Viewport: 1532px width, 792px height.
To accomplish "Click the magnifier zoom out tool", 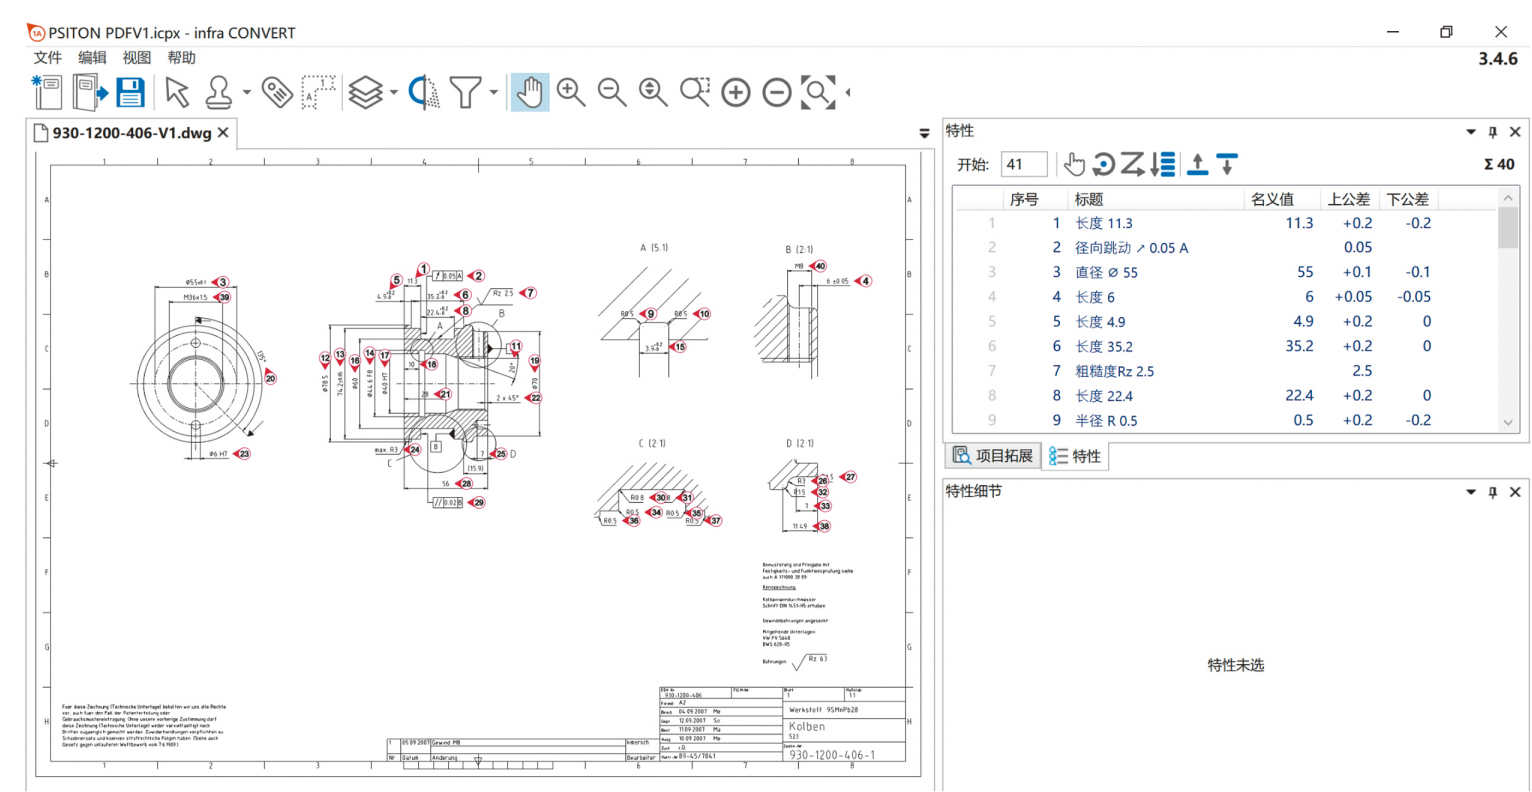I will [612, 92].
